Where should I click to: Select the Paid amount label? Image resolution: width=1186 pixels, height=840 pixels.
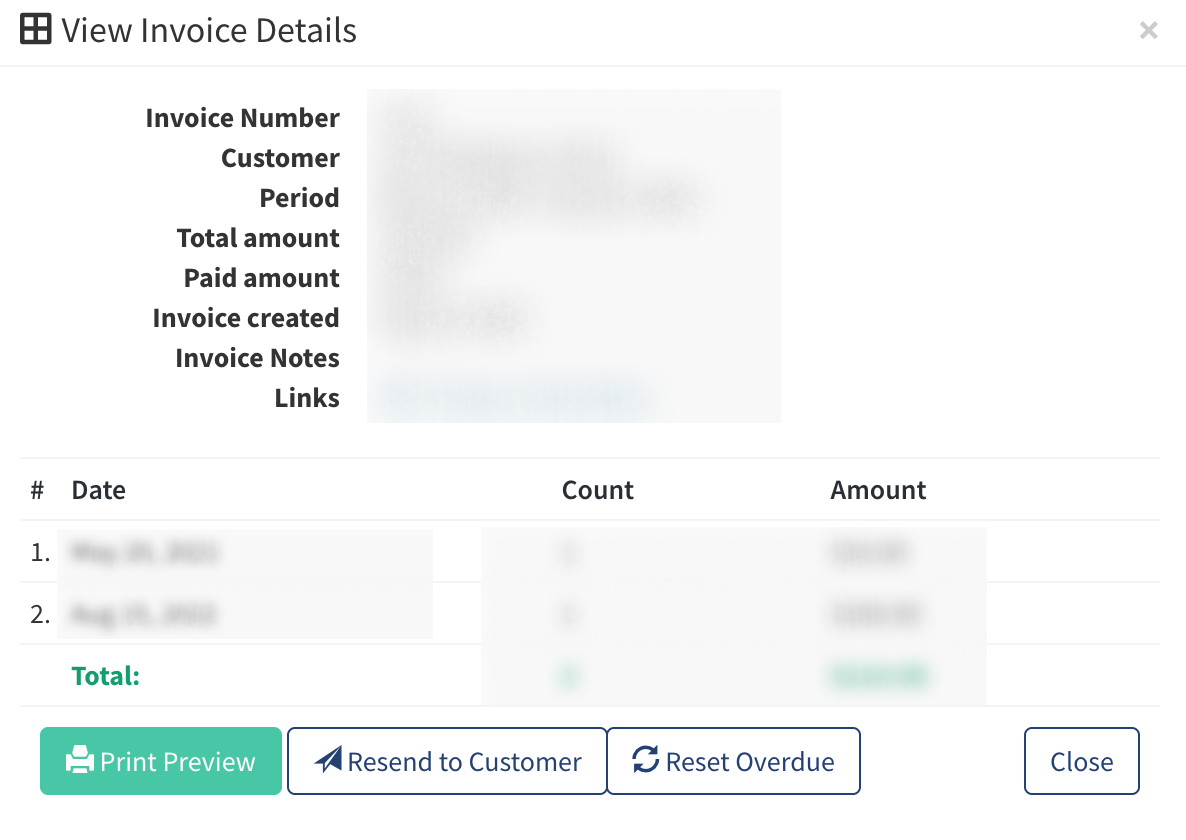262,278
